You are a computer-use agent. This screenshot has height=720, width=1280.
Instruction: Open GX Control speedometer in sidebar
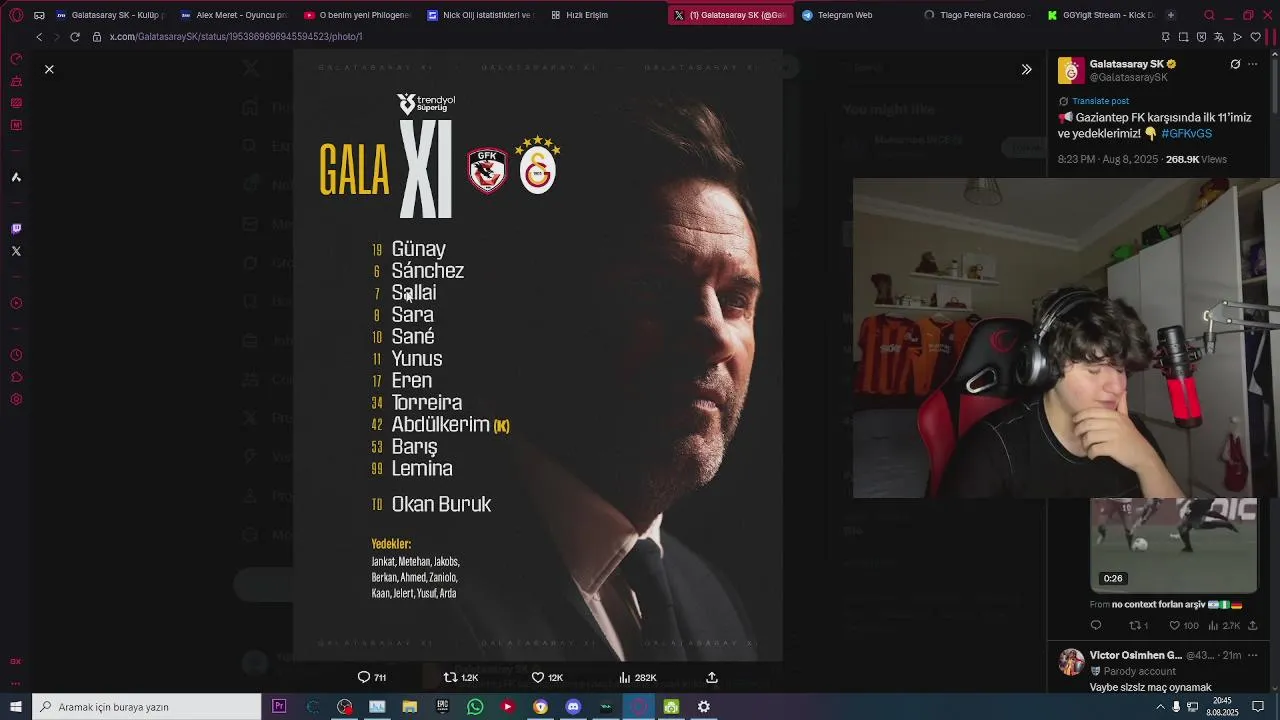pos(16,59)
